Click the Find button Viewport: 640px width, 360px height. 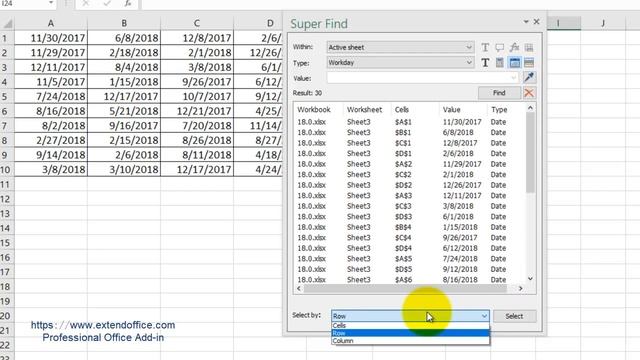pos(499,93)
